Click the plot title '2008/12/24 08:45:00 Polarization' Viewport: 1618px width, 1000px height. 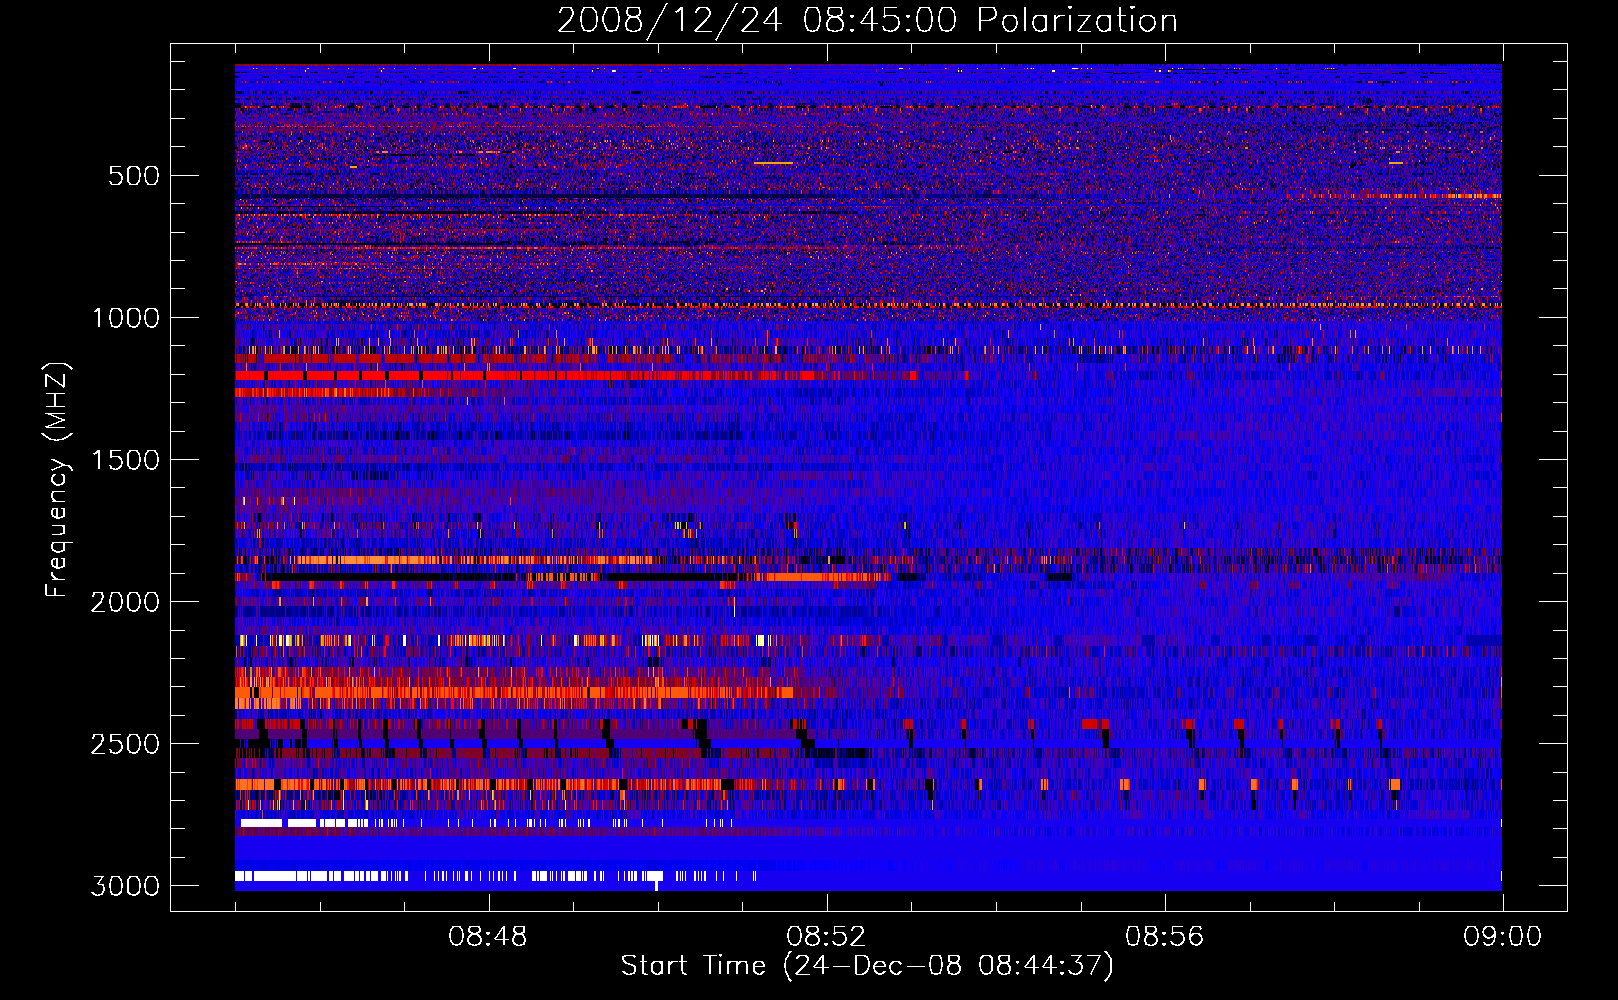867,20
